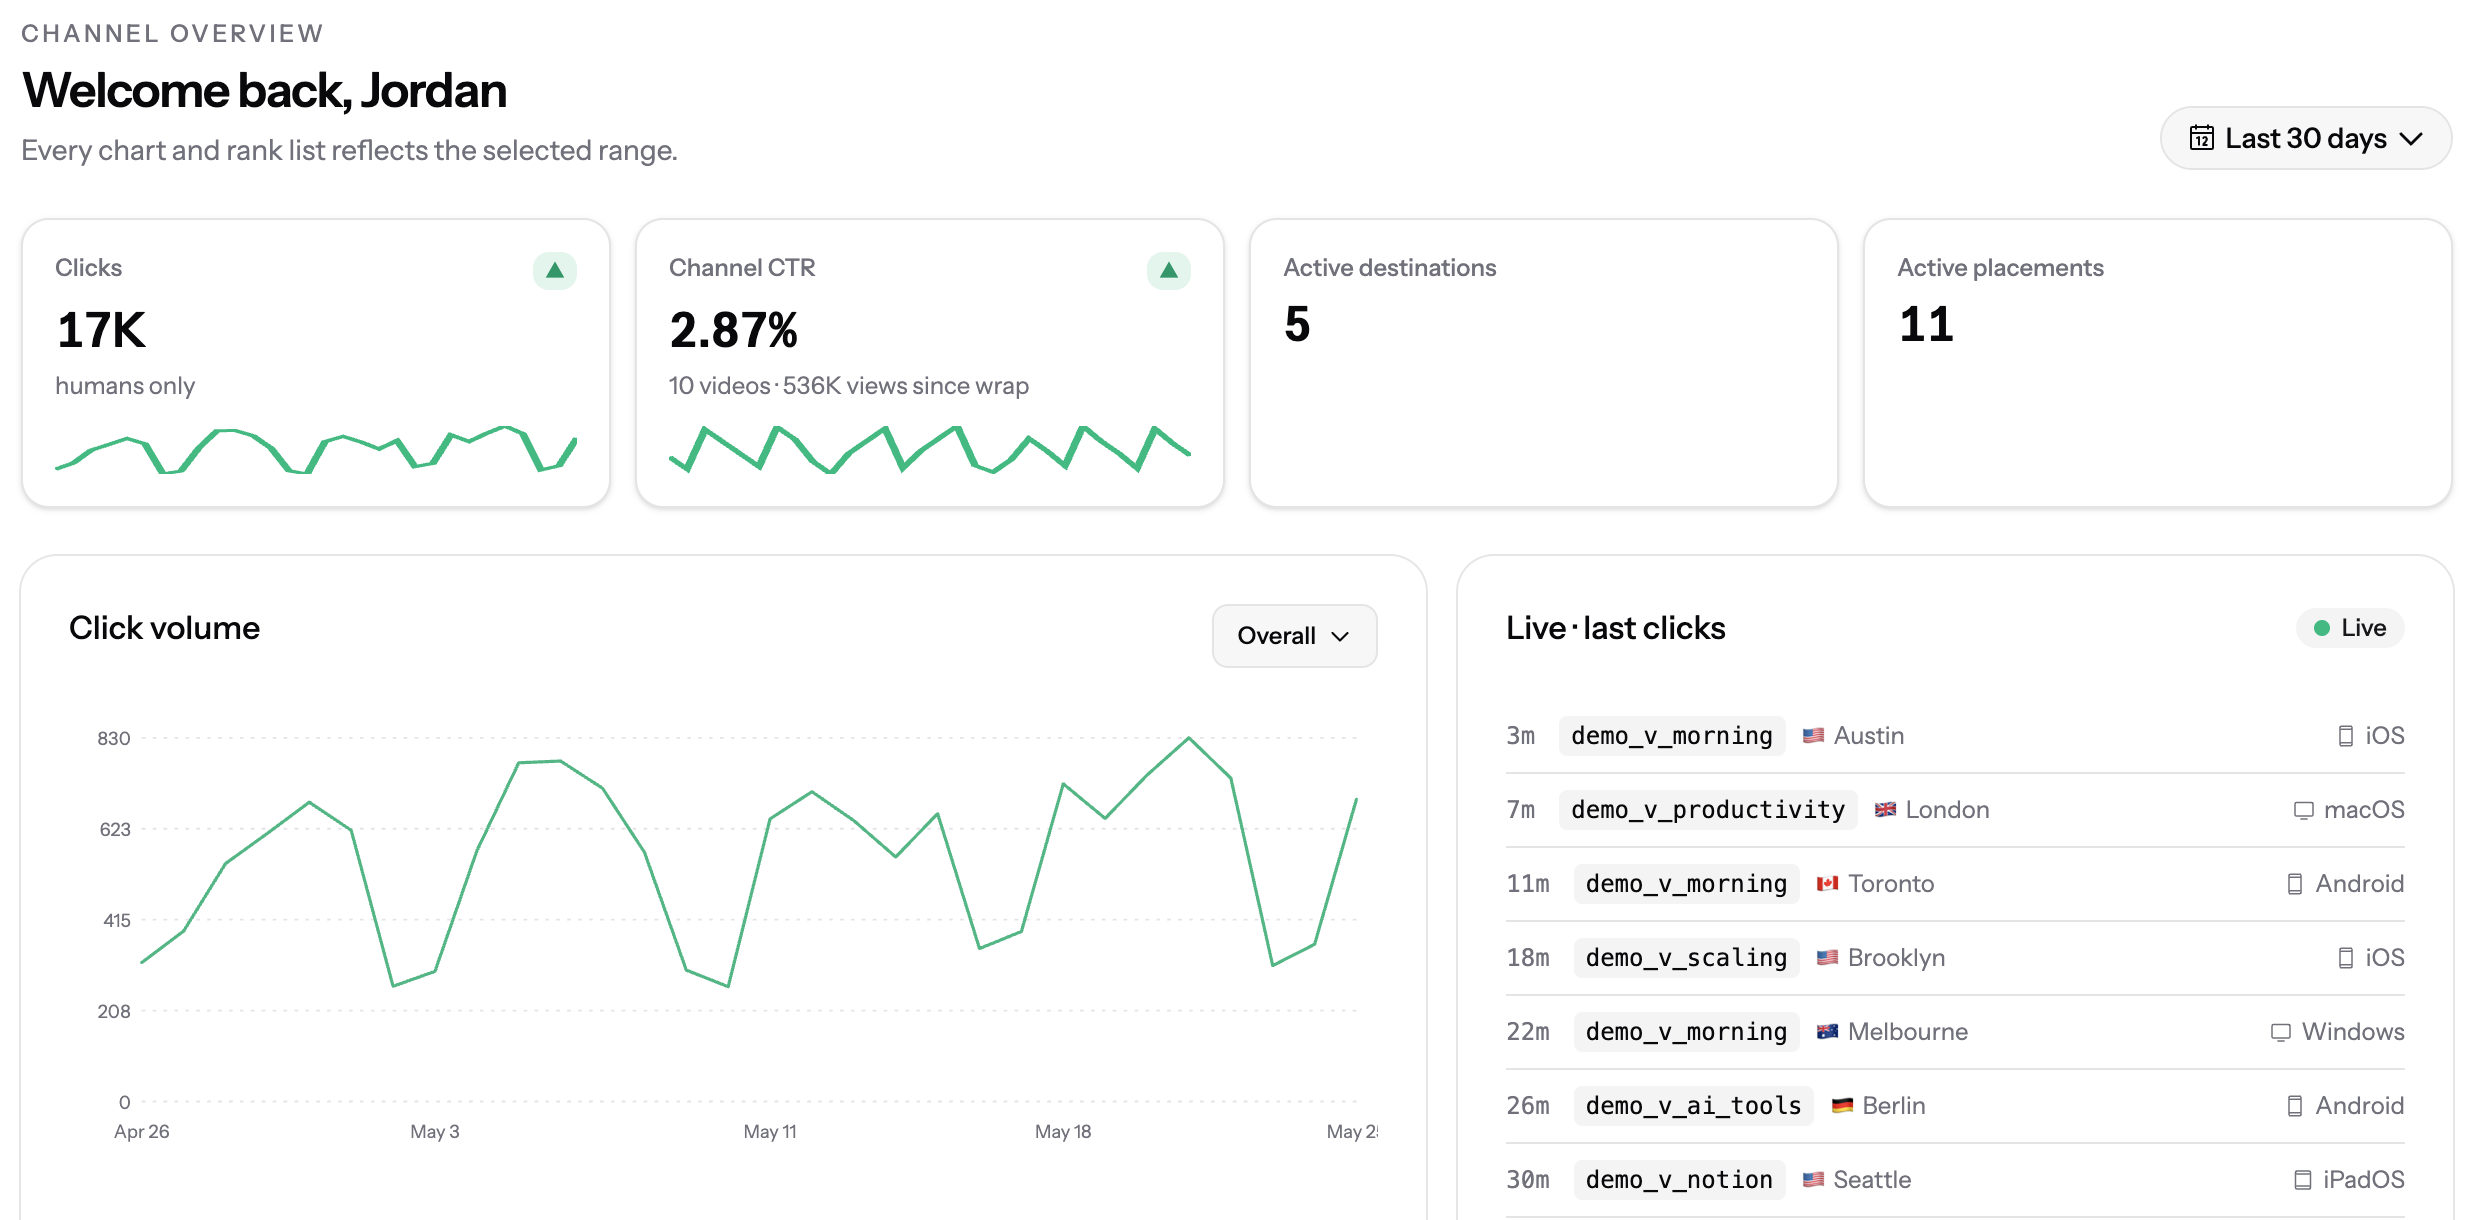Click the 830 y-axis label
This screenshot has height=1220, width=2468.
point(113,739)
